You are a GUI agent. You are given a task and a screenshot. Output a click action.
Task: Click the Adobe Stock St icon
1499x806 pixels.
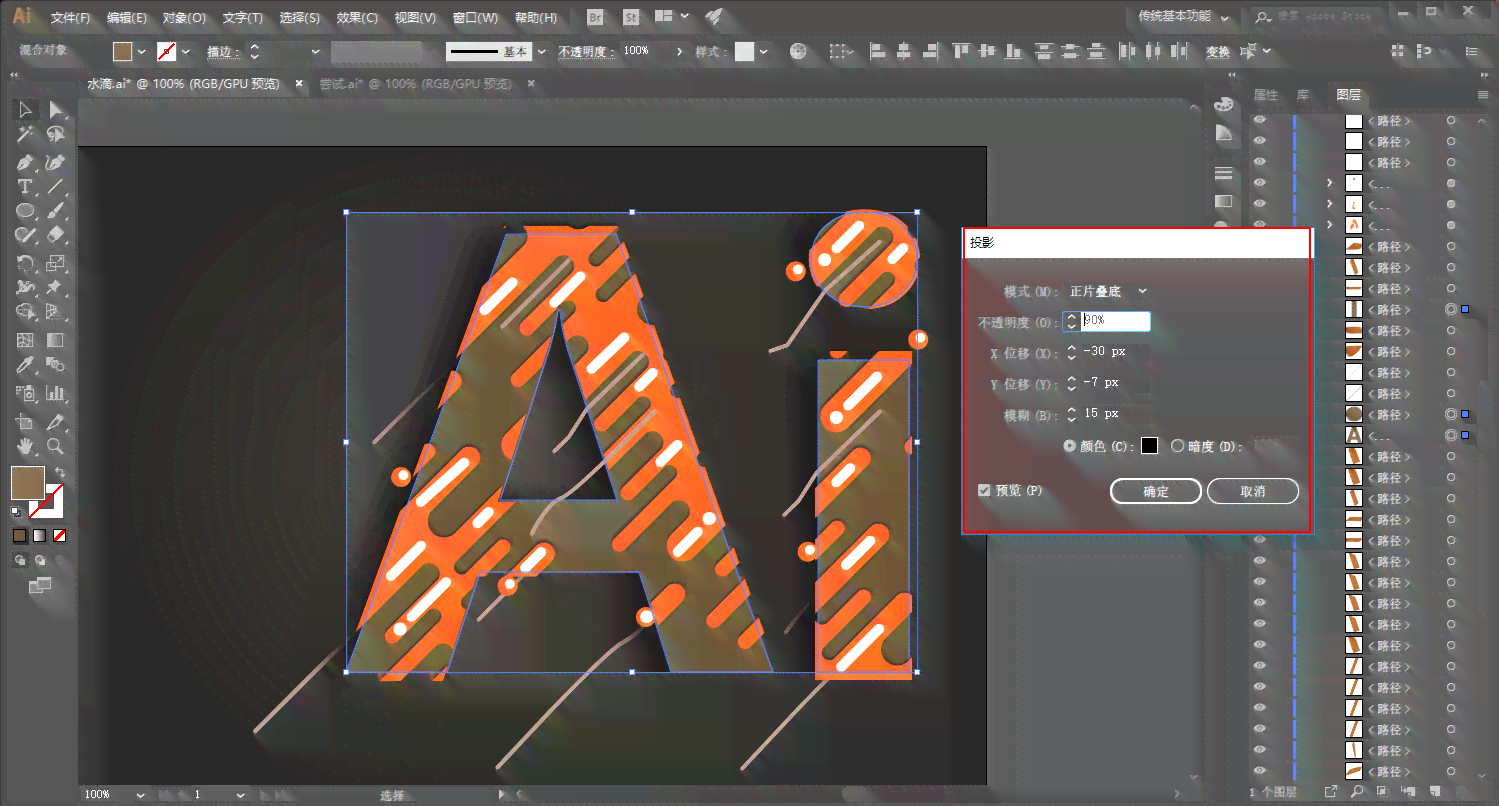coord(631,17)
